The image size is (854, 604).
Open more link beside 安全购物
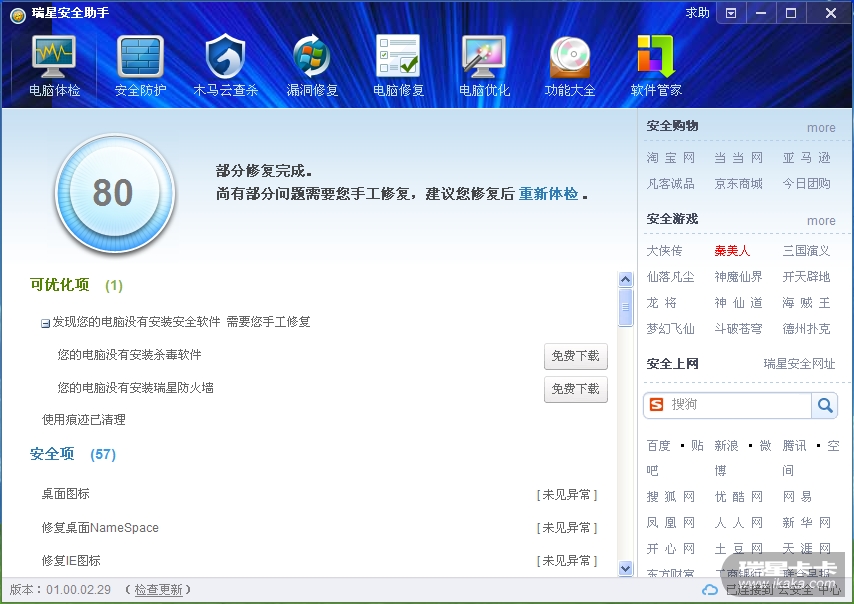[821, 128]
